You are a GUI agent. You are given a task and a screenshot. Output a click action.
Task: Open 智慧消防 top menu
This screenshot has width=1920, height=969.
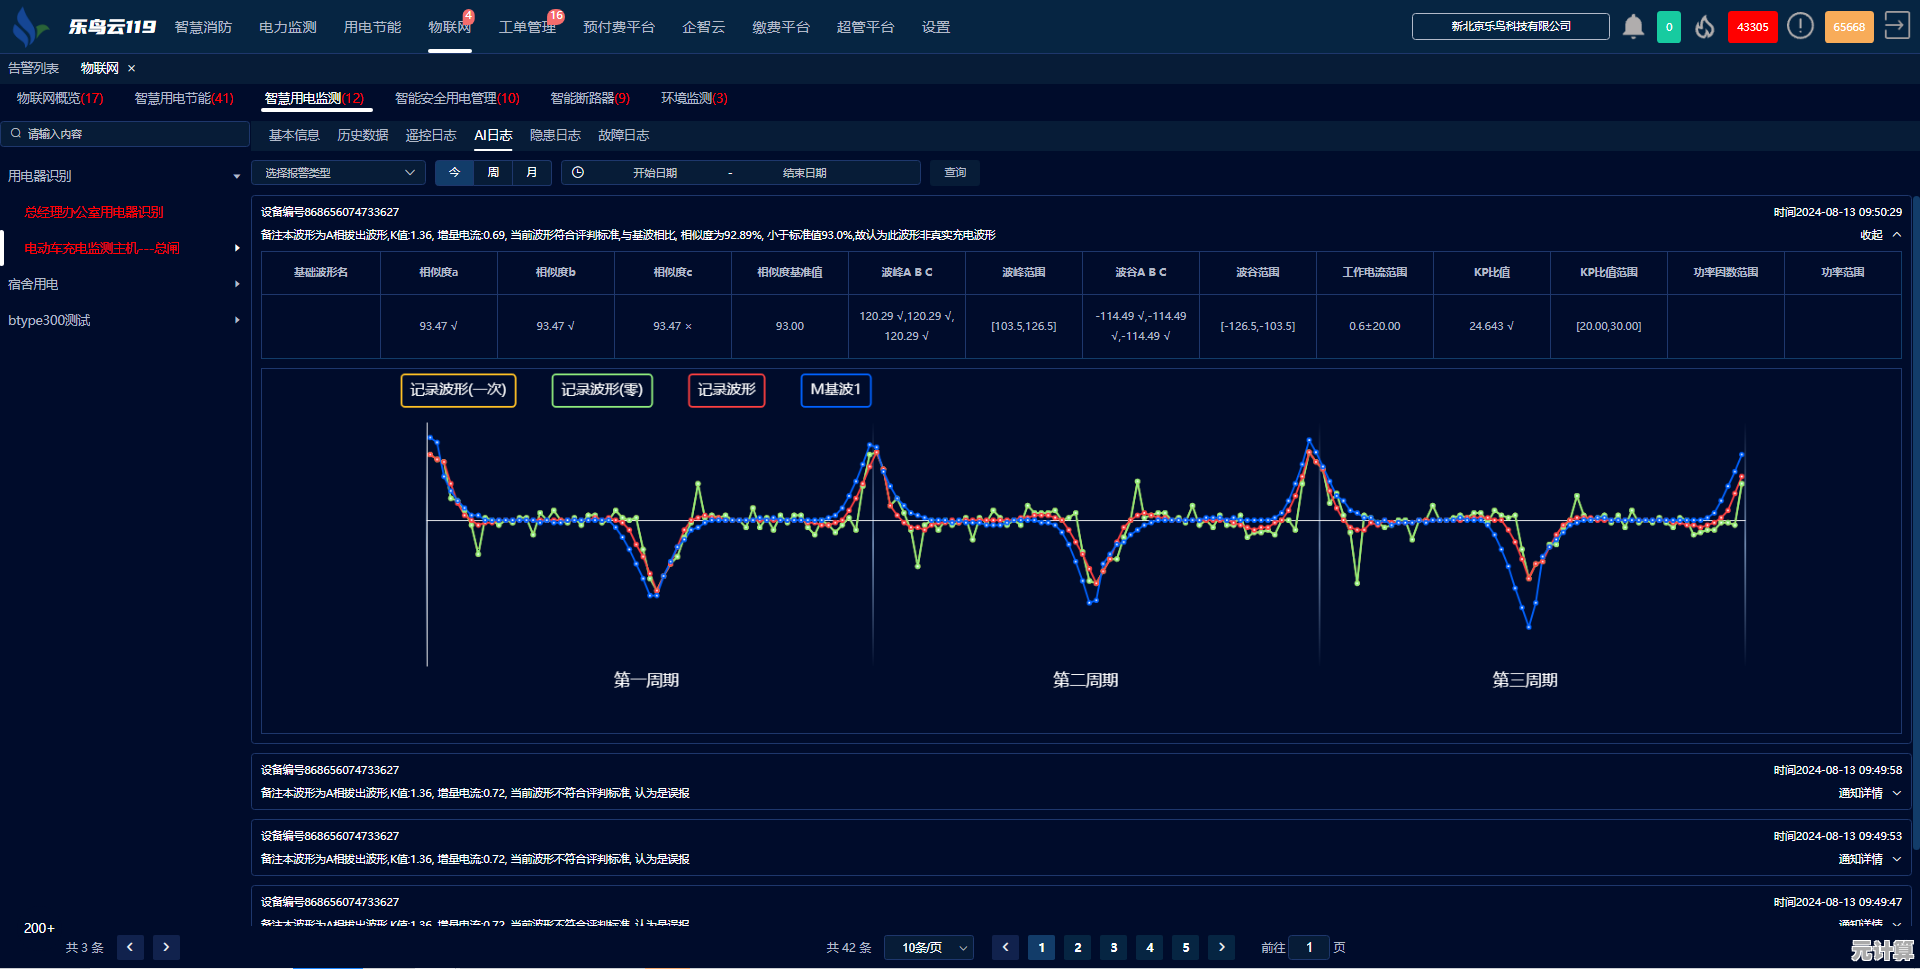point(203,27)
